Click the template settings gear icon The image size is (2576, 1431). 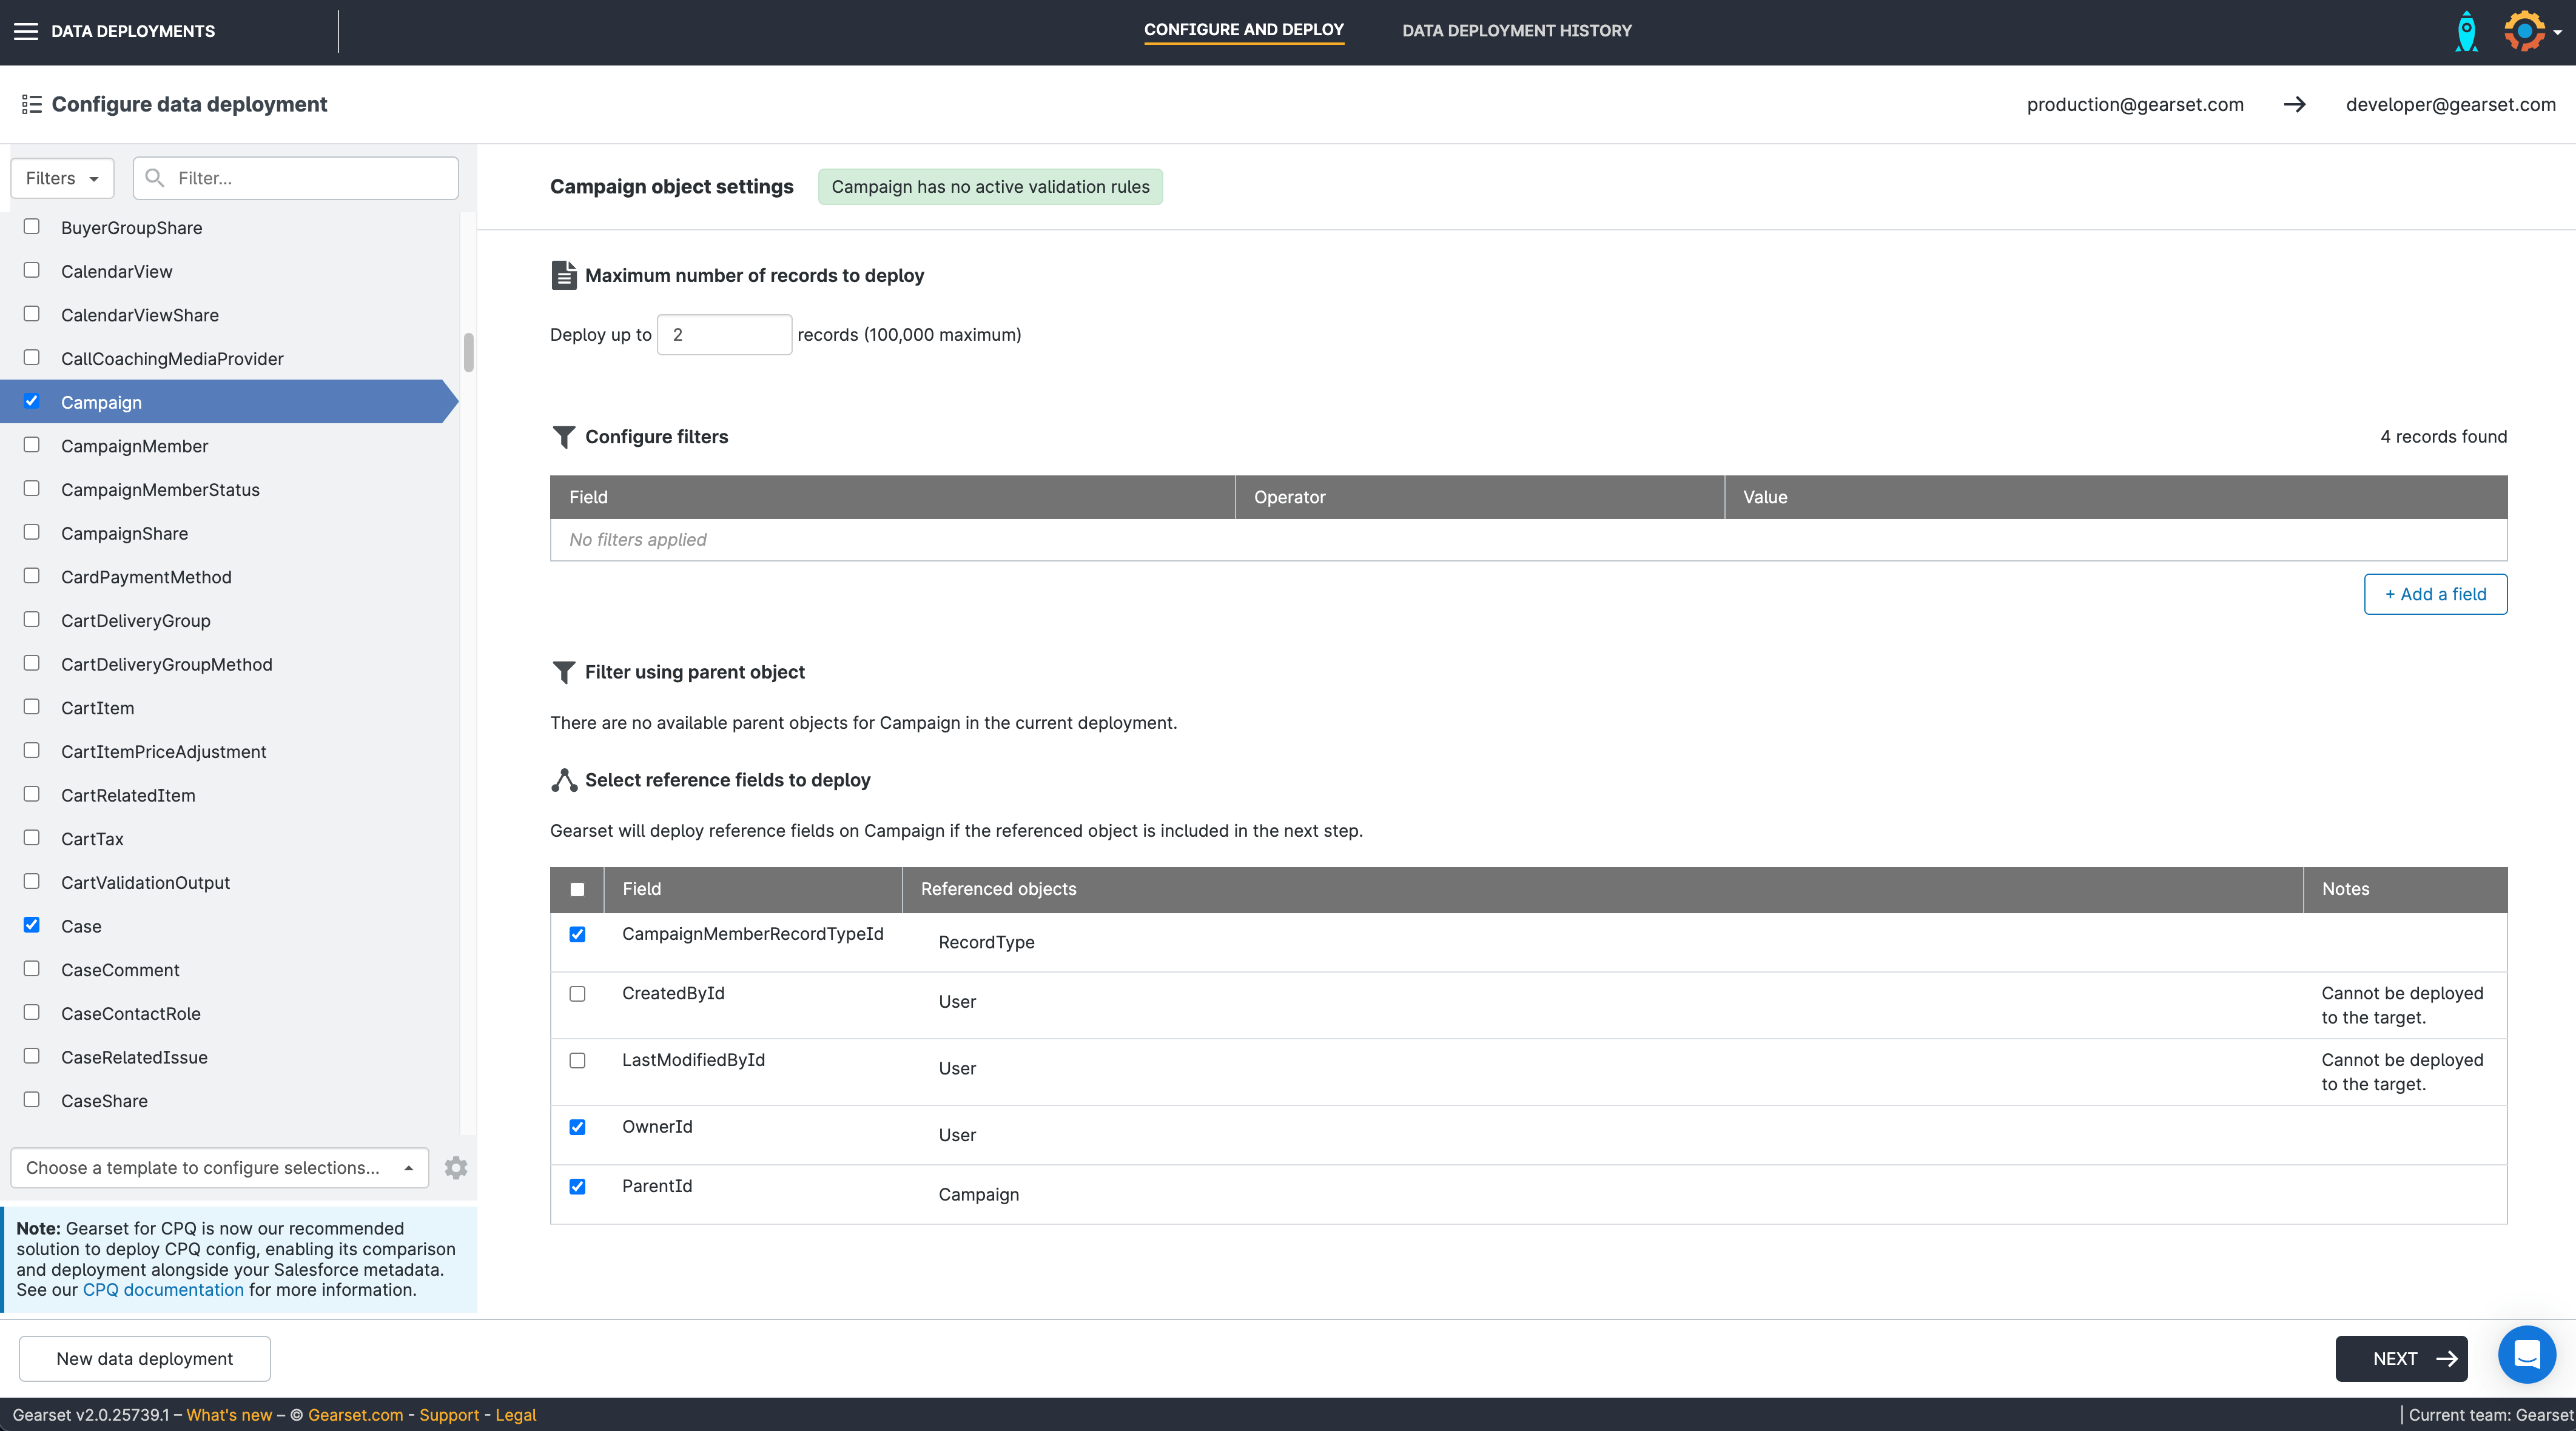click(456, 1168)
